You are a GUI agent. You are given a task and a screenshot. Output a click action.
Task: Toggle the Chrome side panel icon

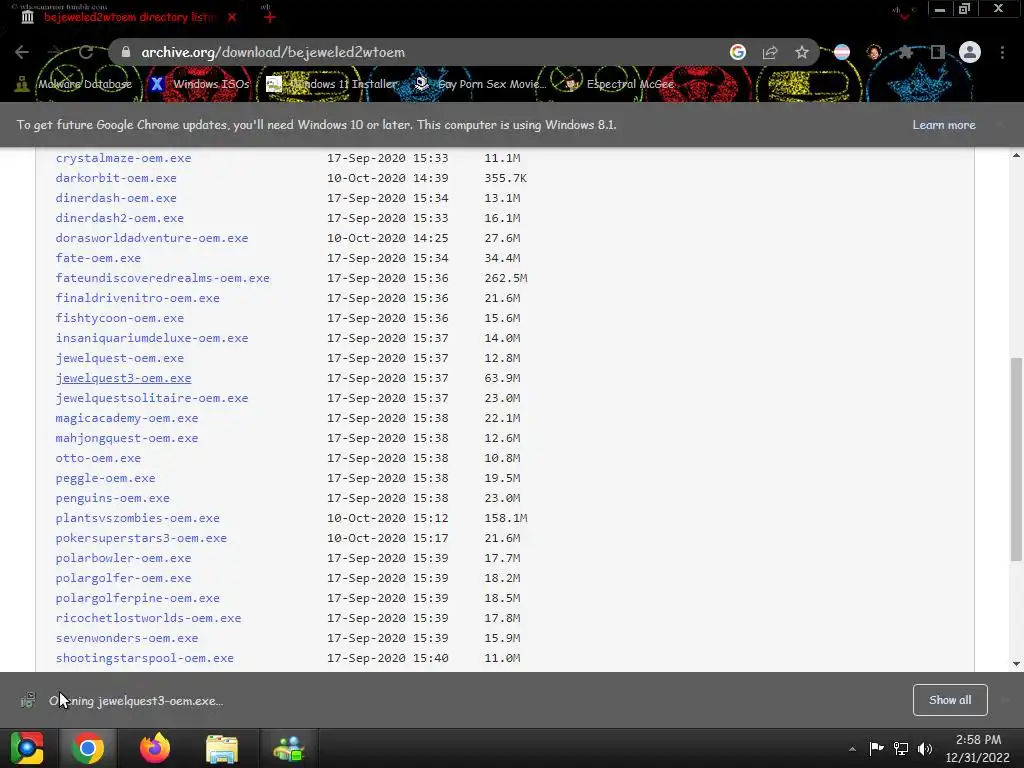(x=938, y=52)
